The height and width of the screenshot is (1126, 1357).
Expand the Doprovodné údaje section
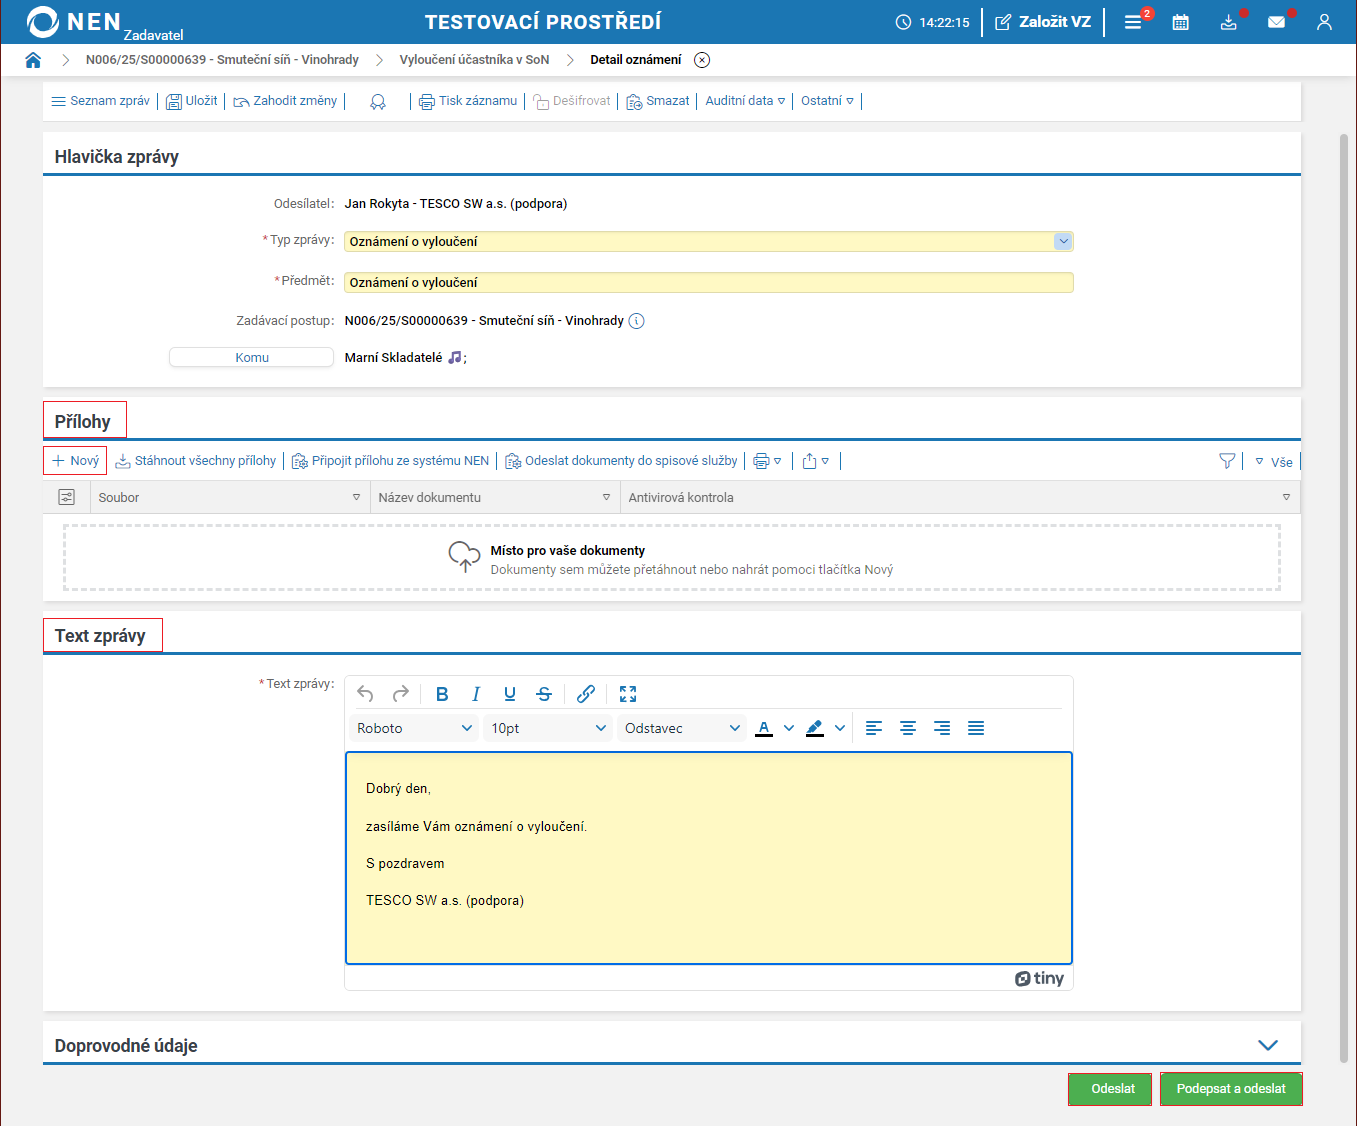[1267, 1045]
